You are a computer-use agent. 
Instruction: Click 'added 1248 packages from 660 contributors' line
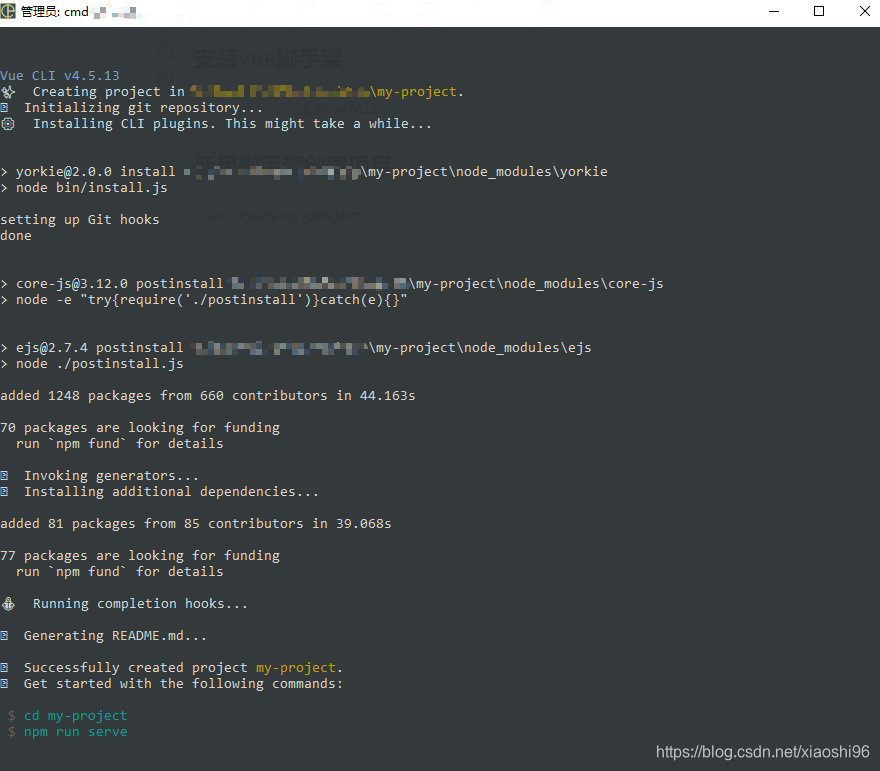click(208, 396)
